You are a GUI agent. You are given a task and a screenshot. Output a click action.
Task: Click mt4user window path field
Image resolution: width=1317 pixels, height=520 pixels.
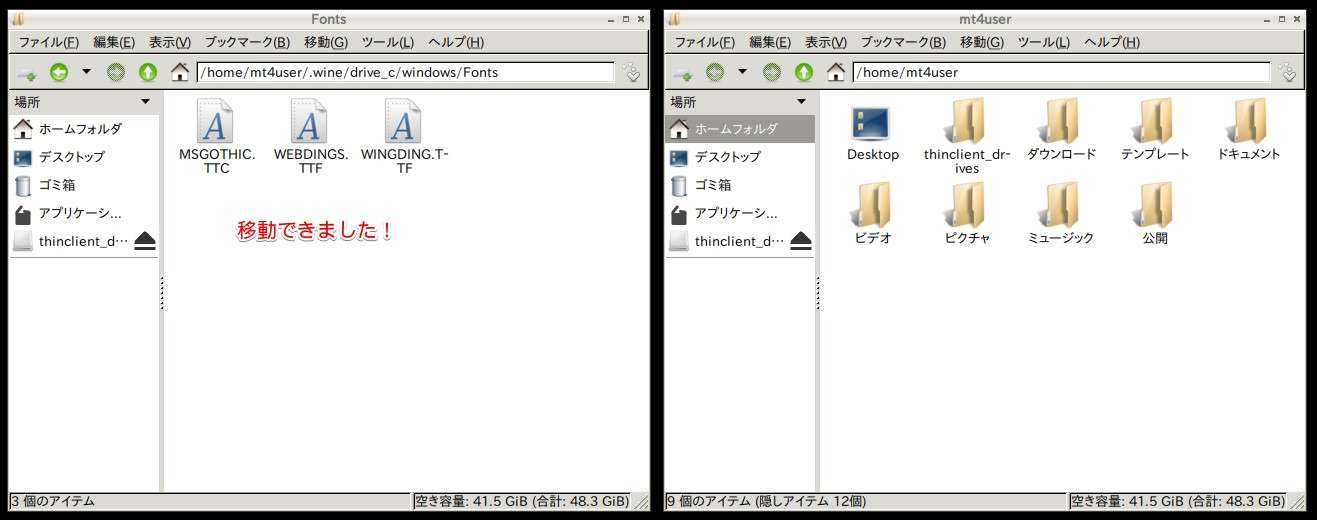1061,72
